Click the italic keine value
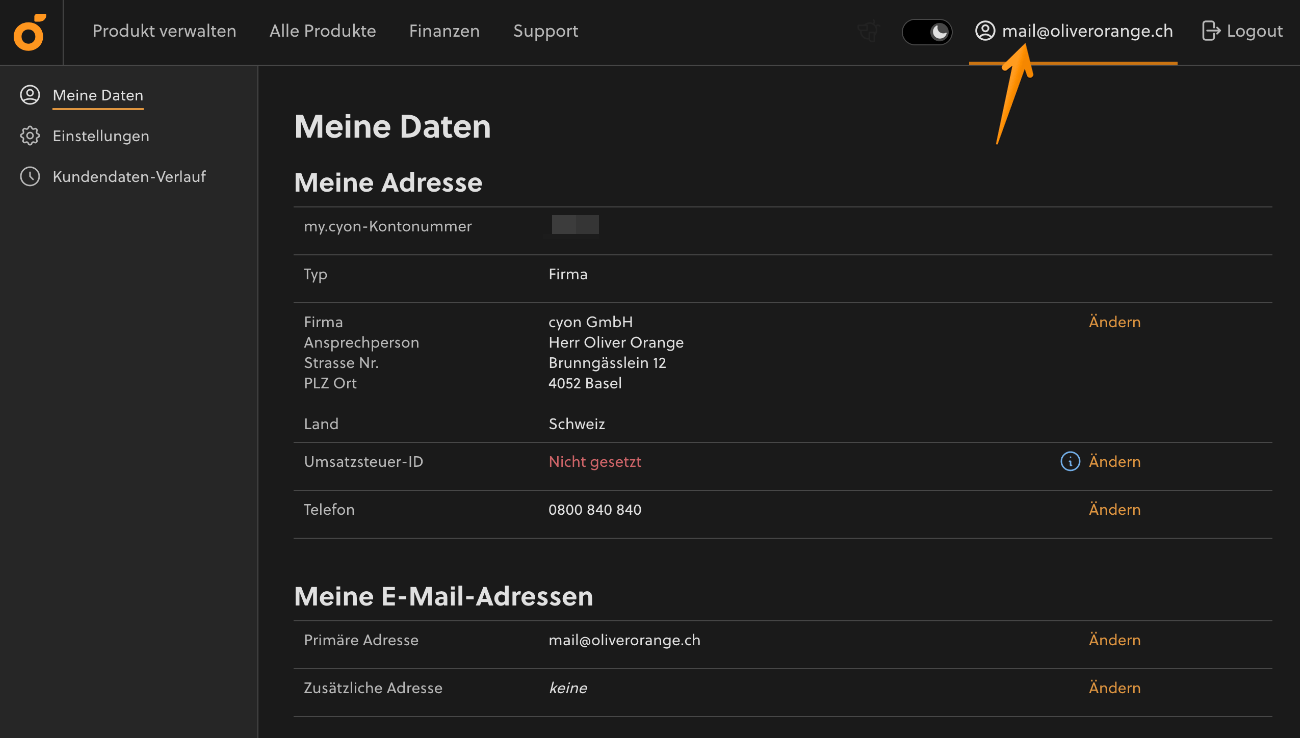1300x738 pixels. click(568, 688)
